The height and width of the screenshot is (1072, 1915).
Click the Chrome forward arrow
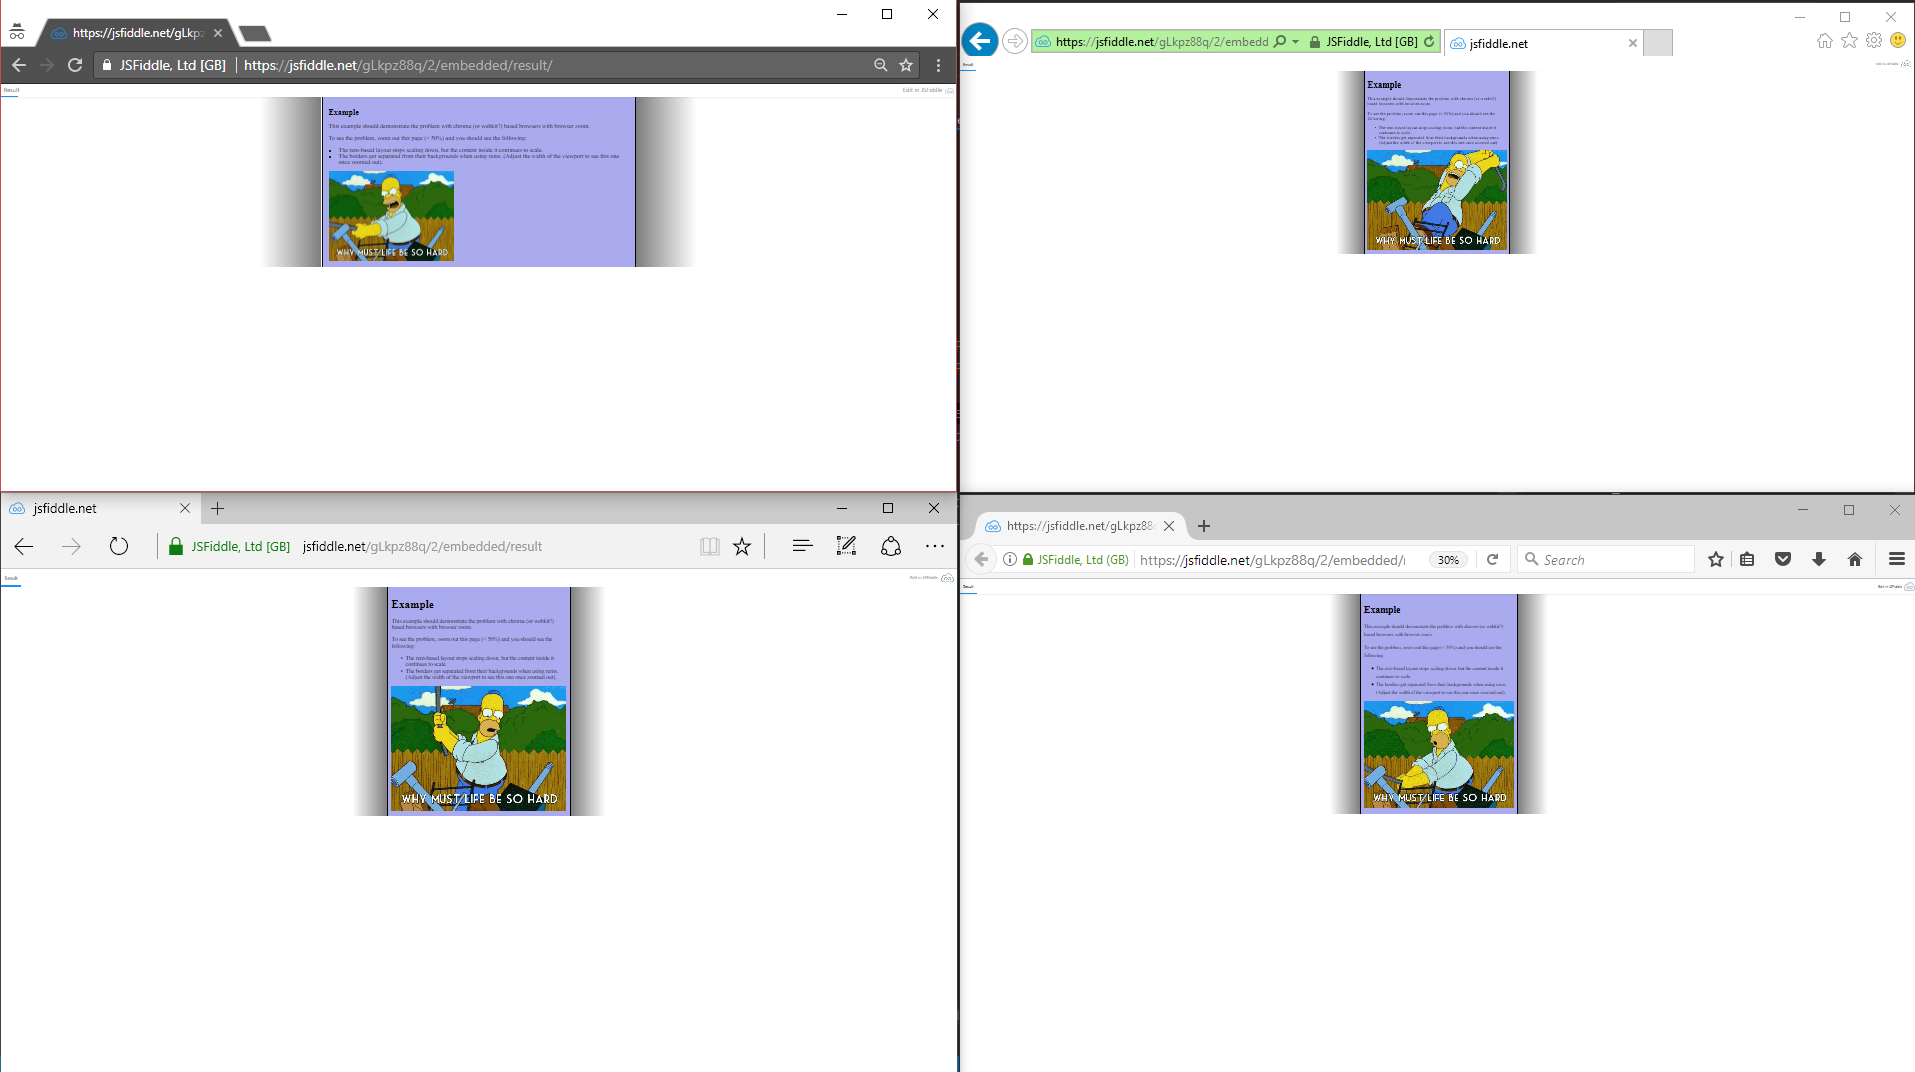(46, 65)
